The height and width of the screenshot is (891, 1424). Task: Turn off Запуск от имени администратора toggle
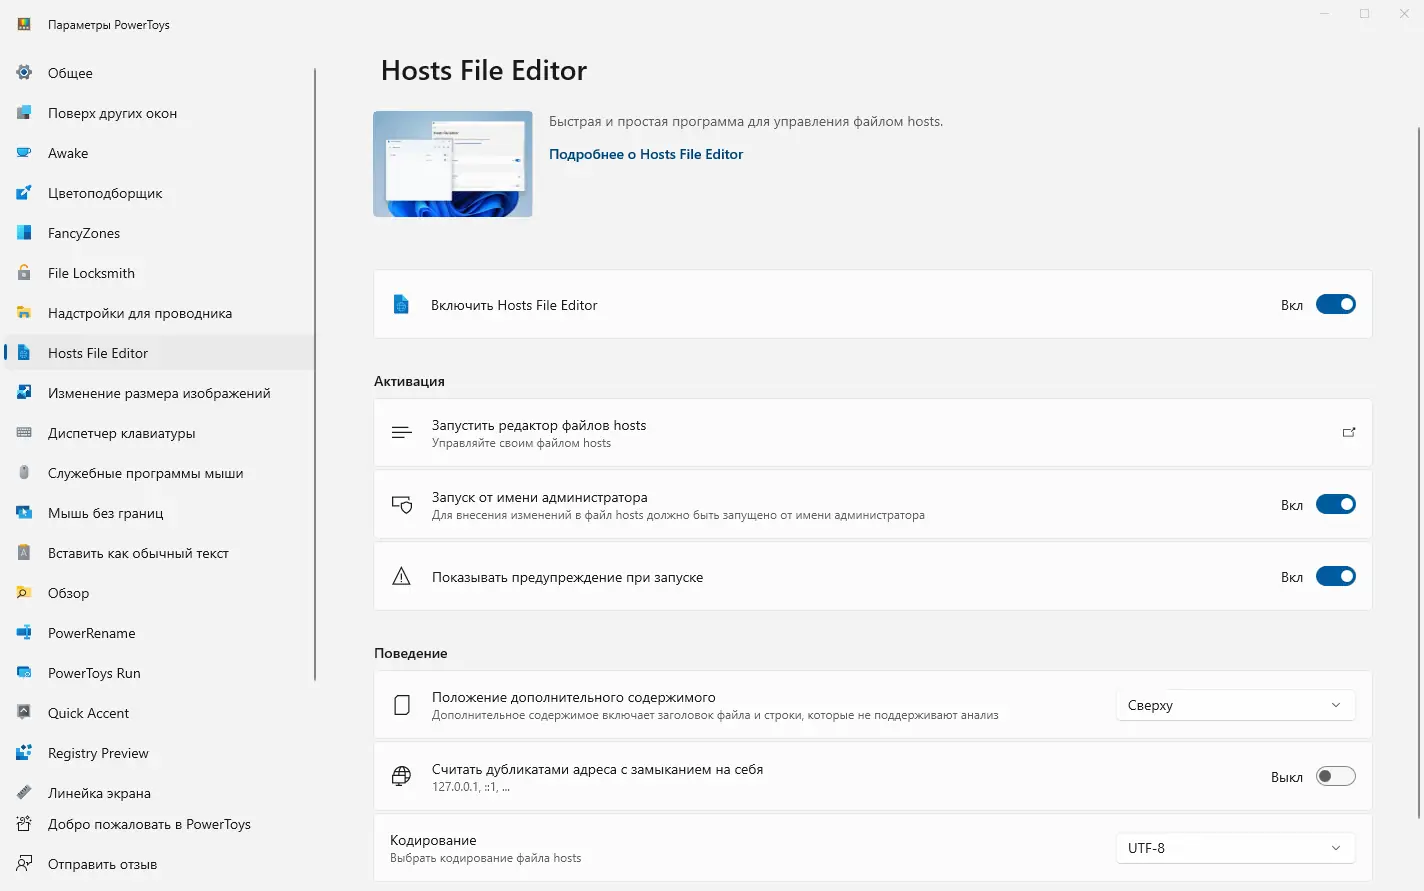click(x=1335, y=505)
